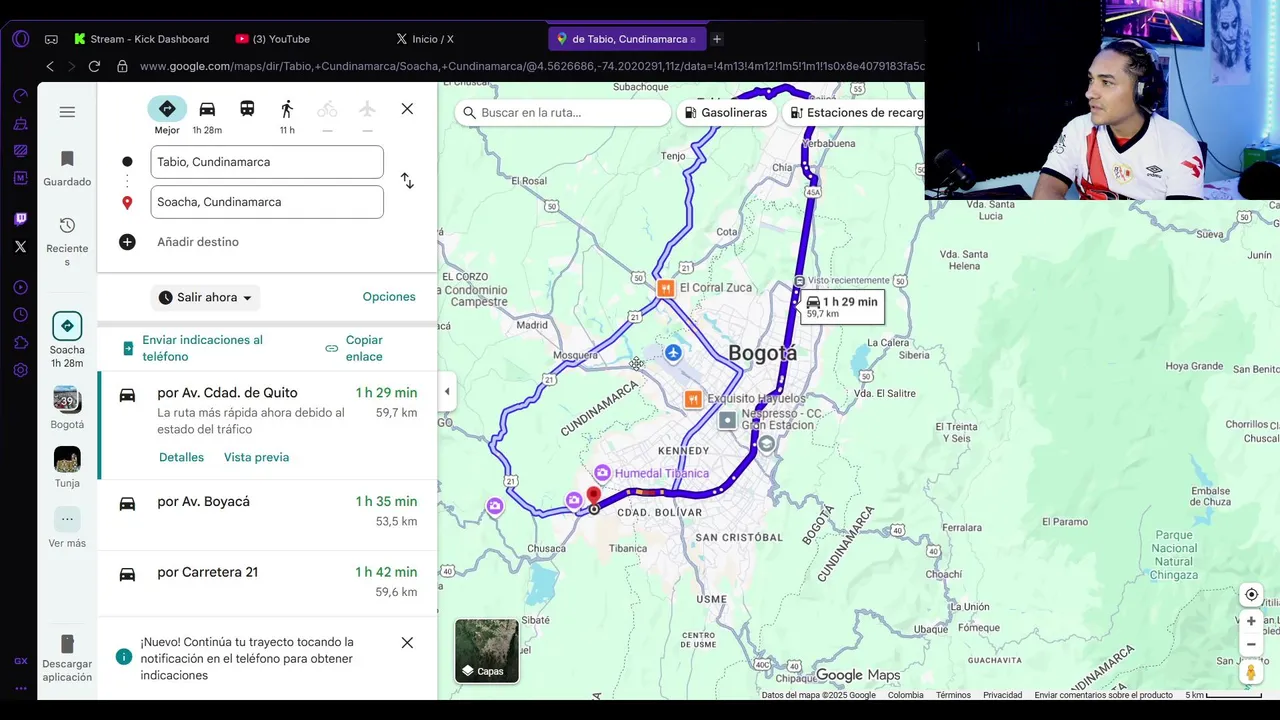Click the route time 1 h 29 min label
This screenshot has height=720, width=1280.
(842, 307)
